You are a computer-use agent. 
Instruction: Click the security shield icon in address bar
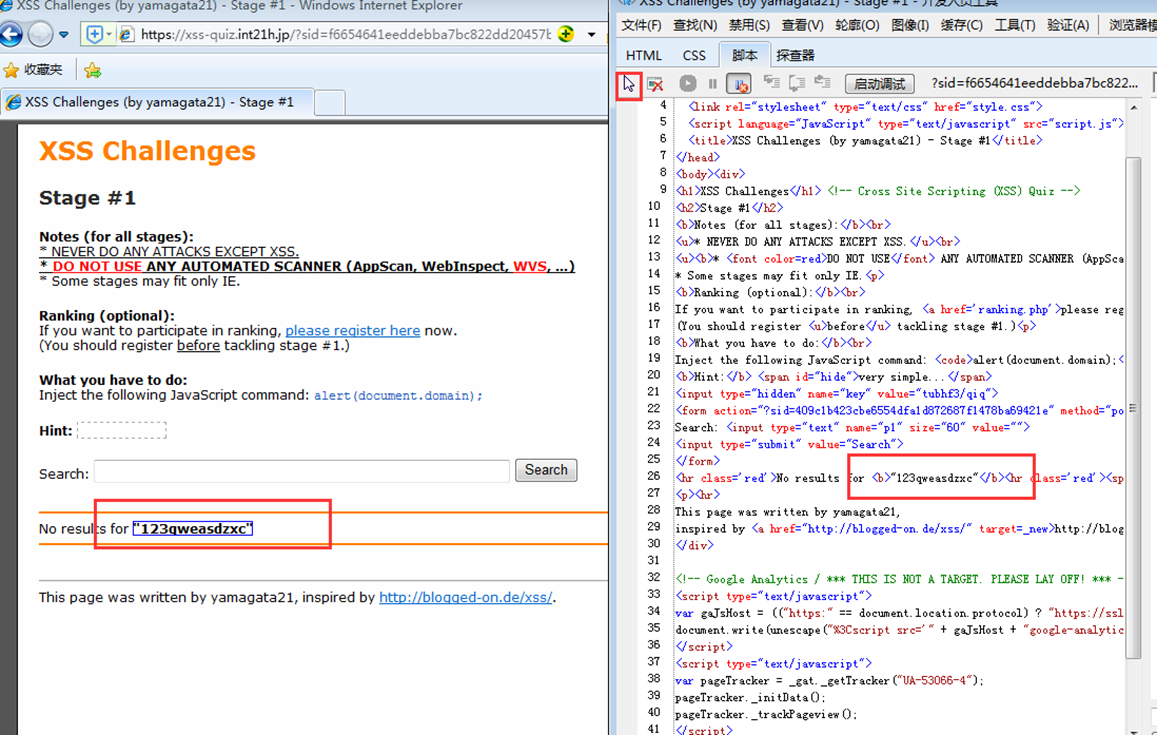coord(94,35)
